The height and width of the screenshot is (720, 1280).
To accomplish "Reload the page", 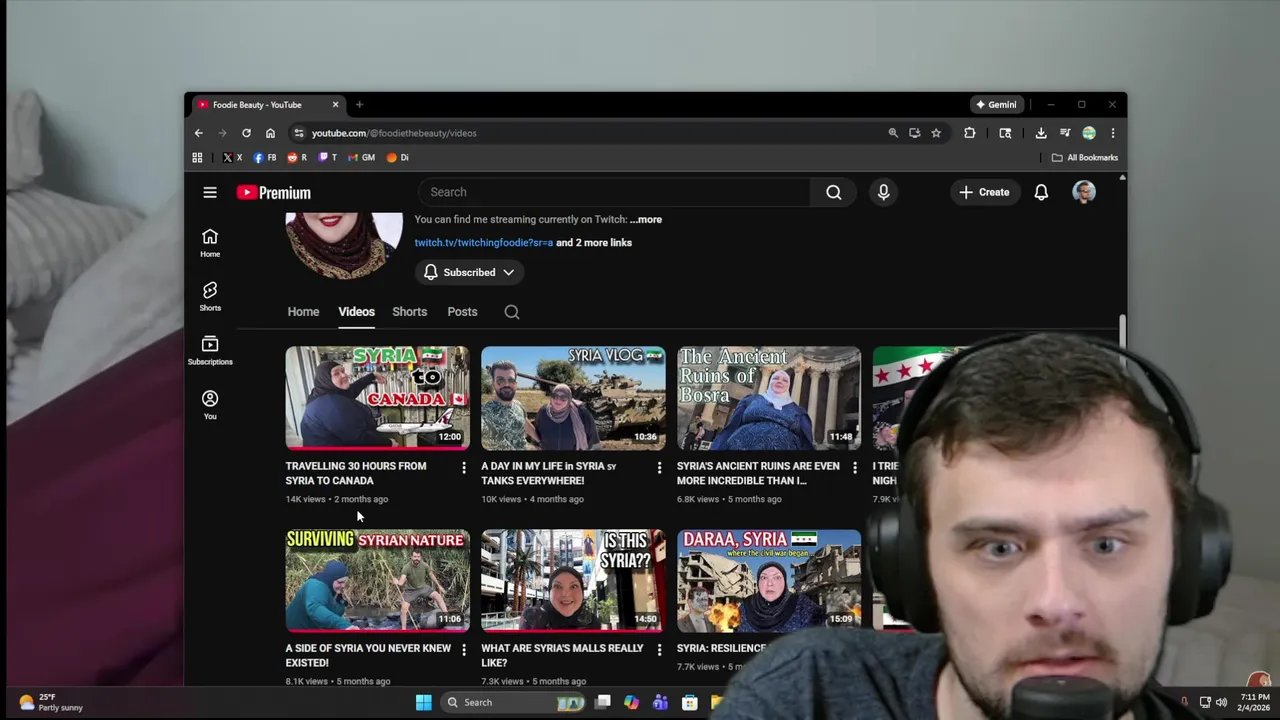I will point(246,133).
